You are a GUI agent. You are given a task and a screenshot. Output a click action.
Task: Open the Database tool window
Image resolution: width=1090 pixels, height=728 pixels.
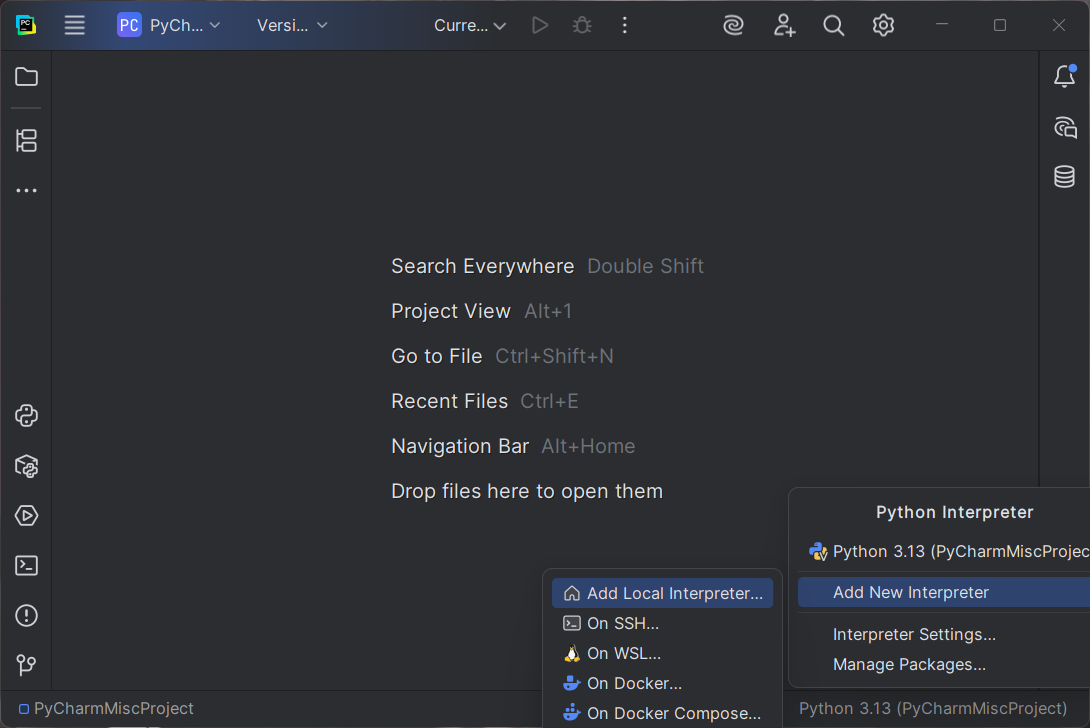click(x=1065, y=177)
